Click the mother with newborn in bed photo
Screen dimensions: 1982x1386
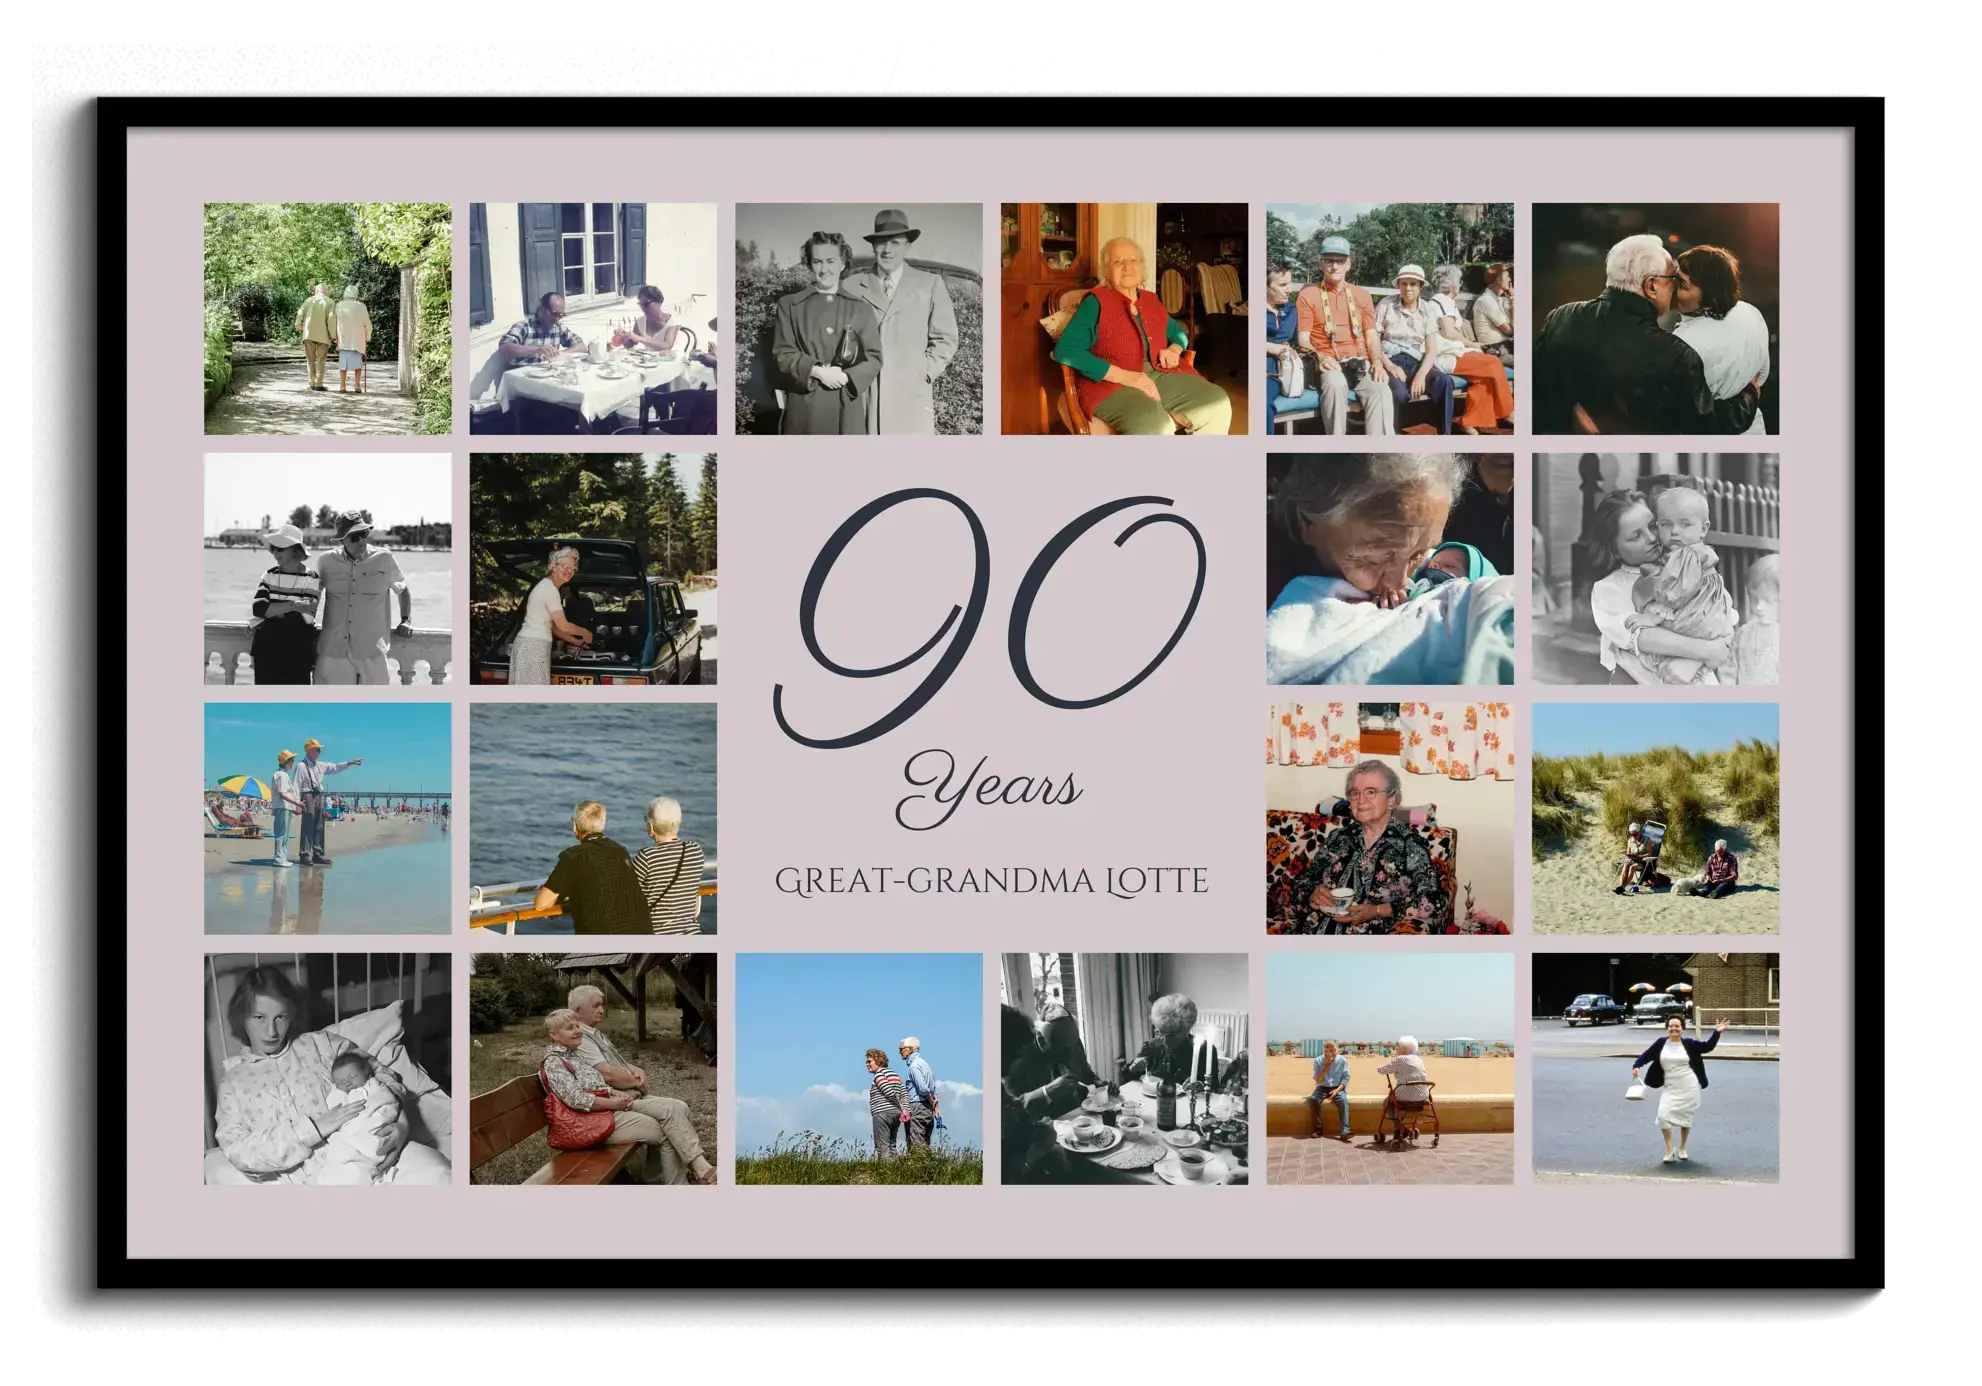[x=327, y=1068]
